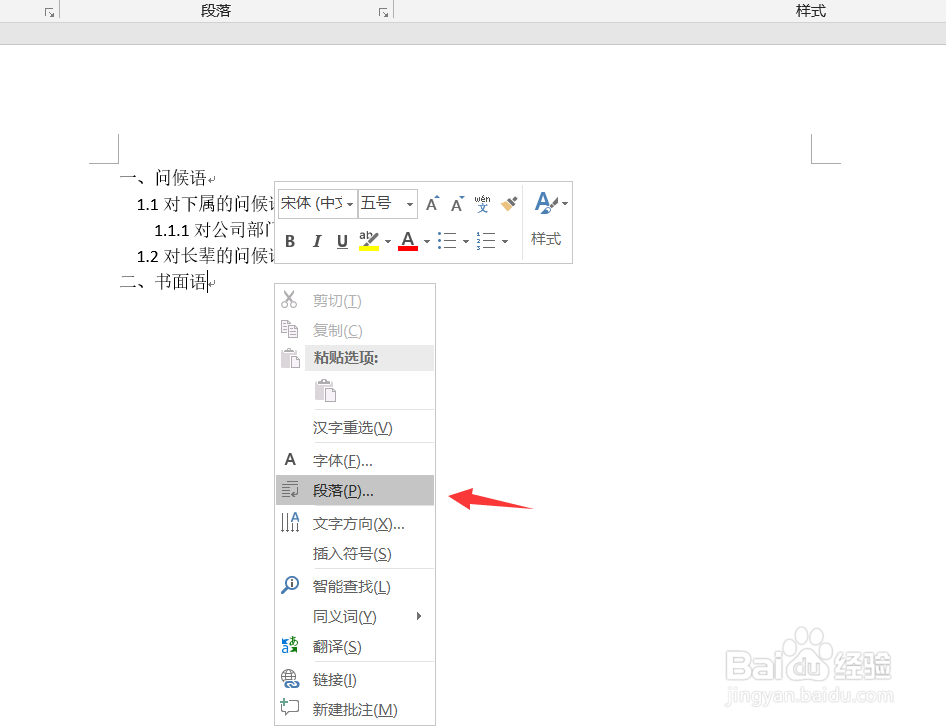Toggle bold formatting with the B button

point(290,241)
